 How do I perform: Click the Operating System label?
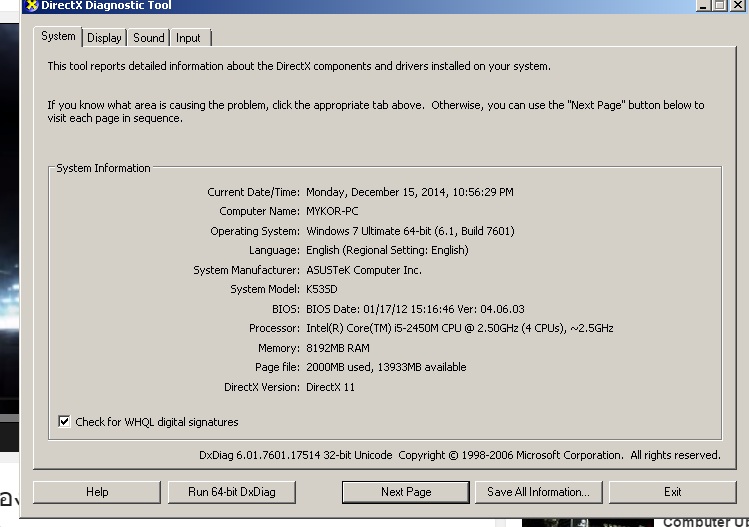255,231
